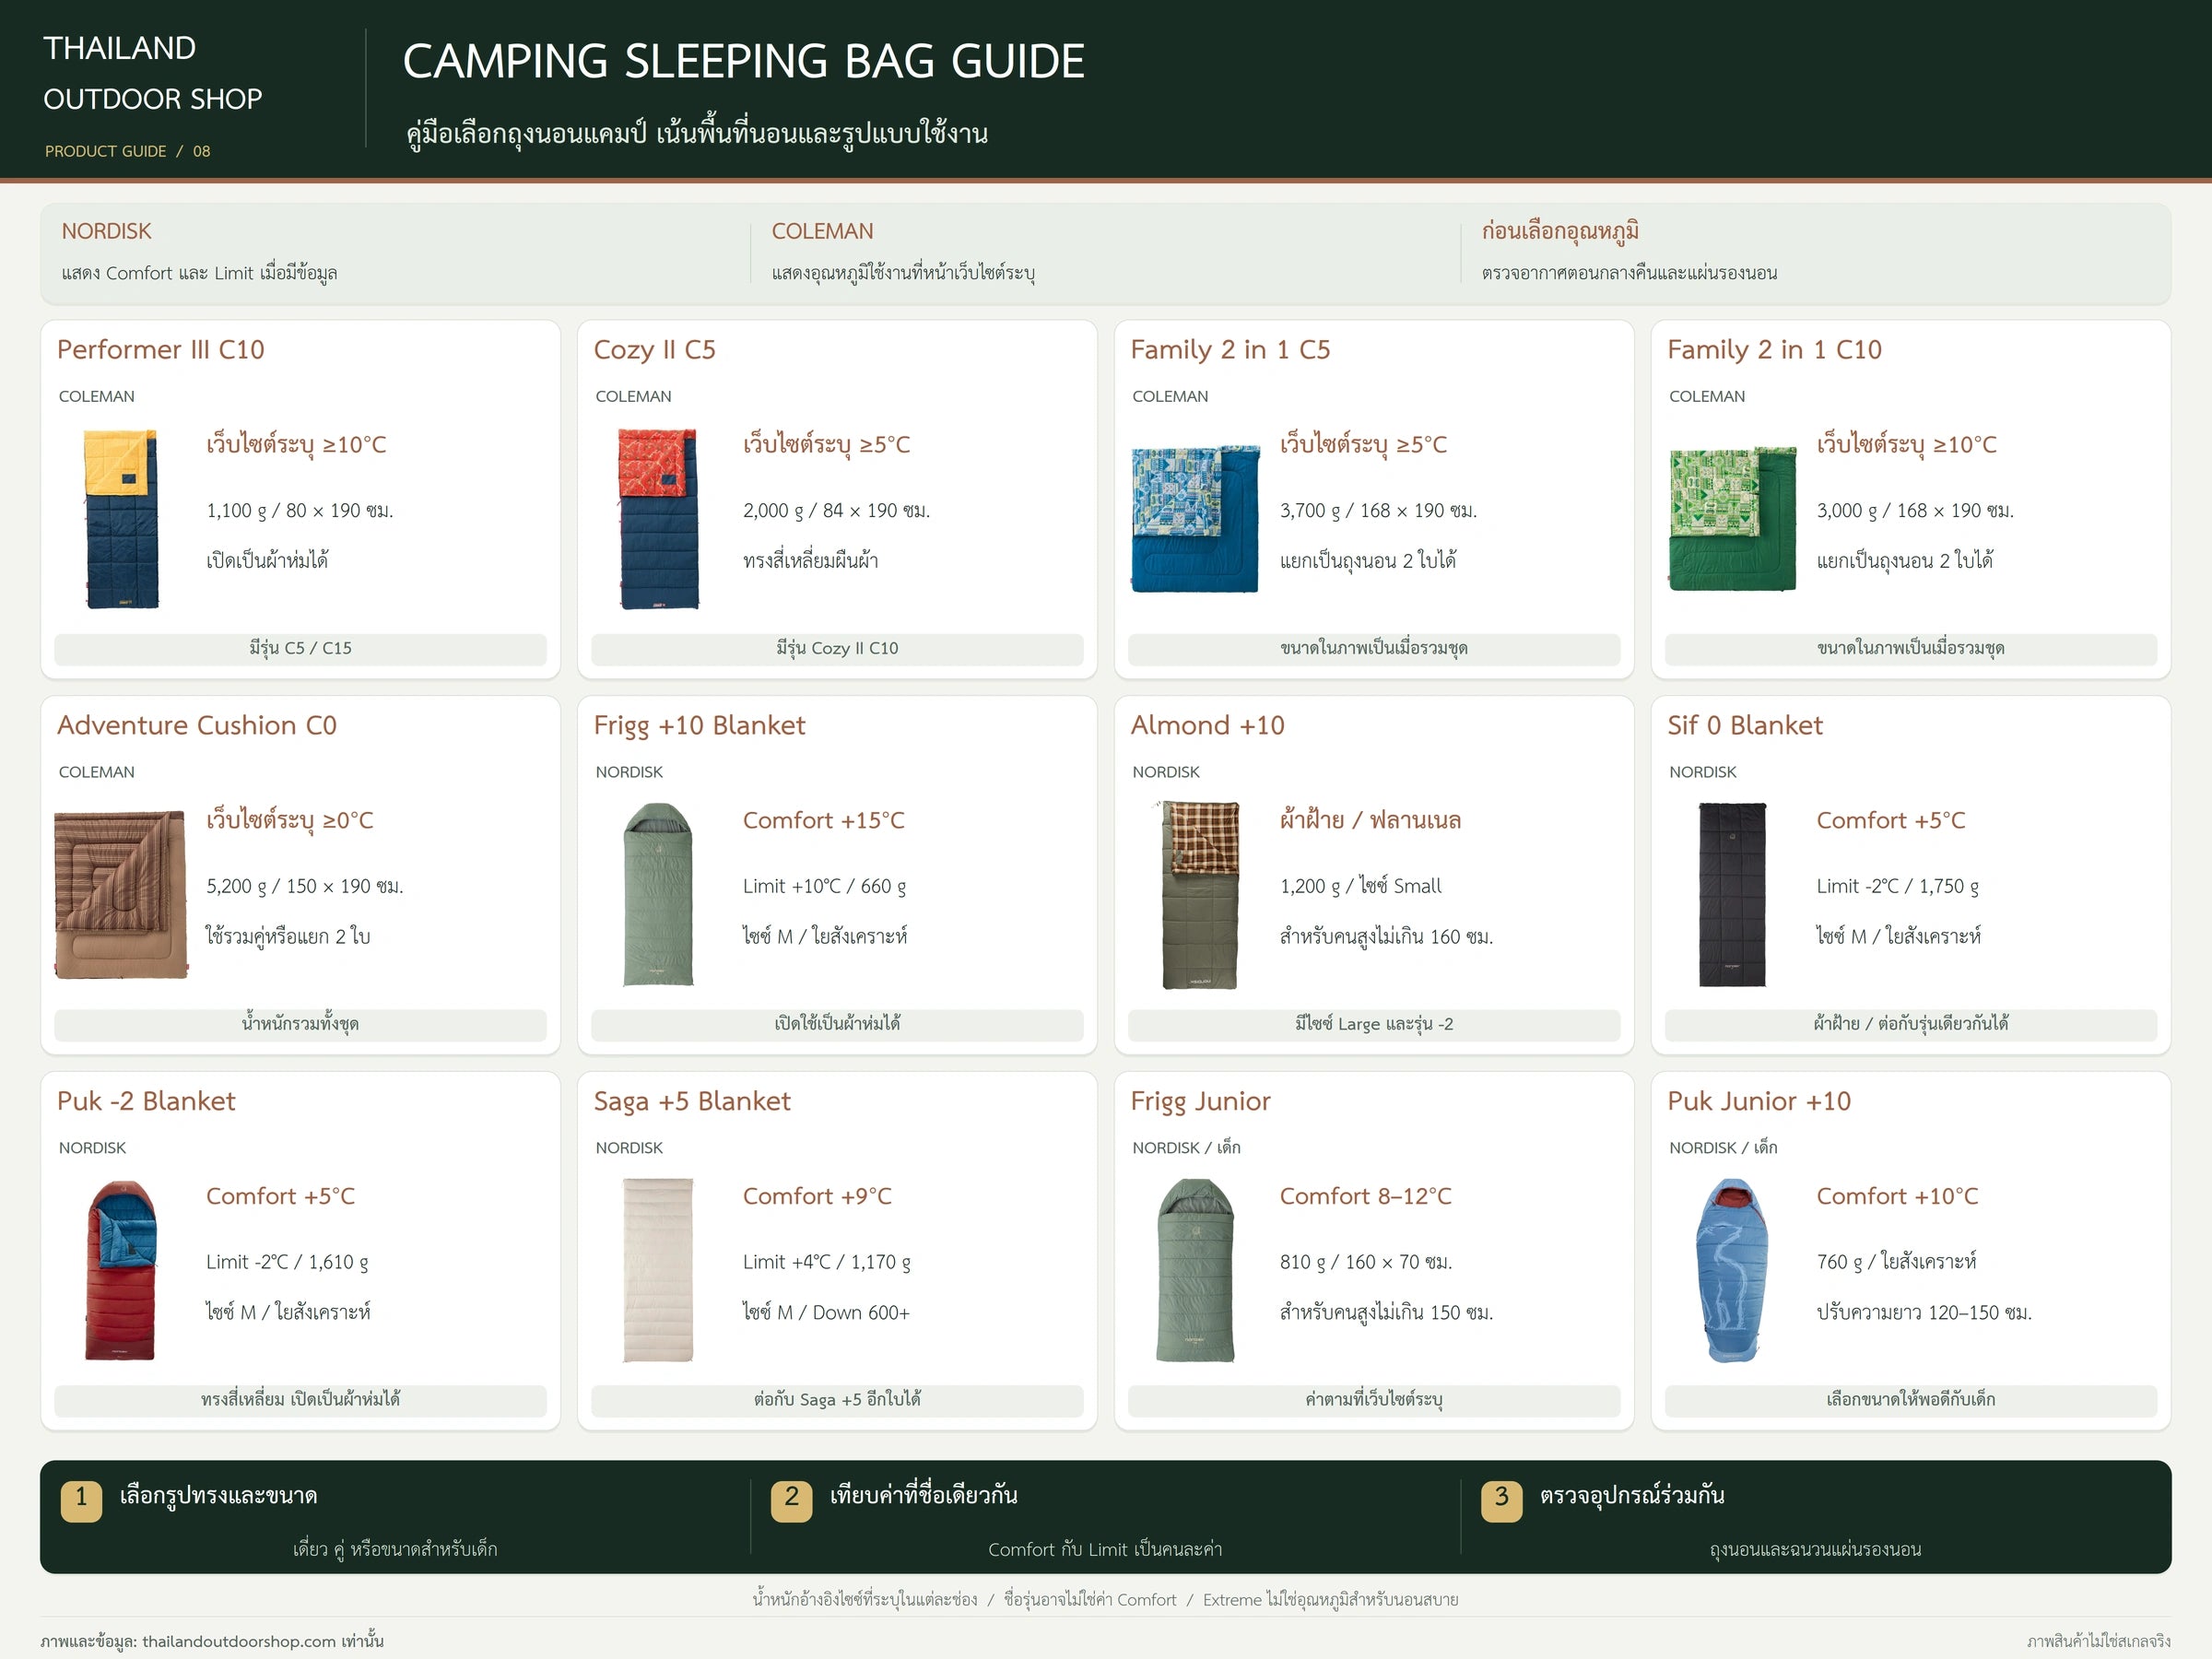Open the Cozy II C5 product photo
The height and width of the screenshot is (1659, 2212).
pos(658,518)
